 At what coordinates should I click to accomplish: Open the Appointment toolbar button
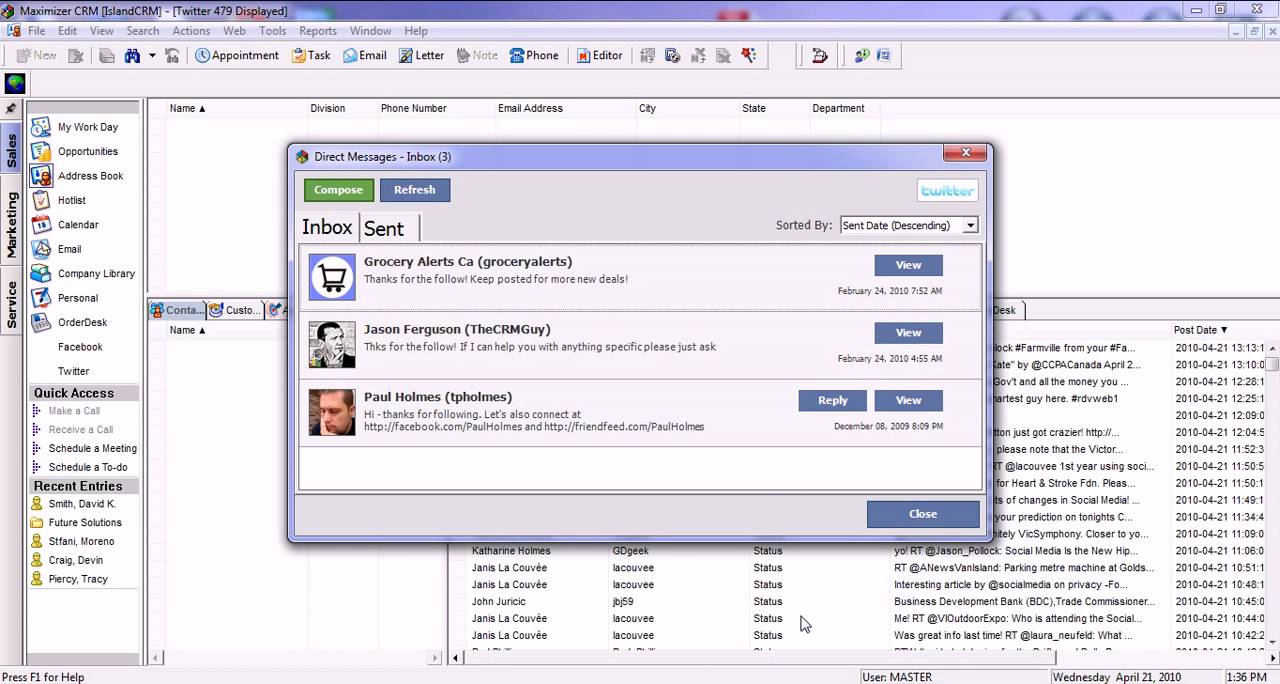coord(237,56)
